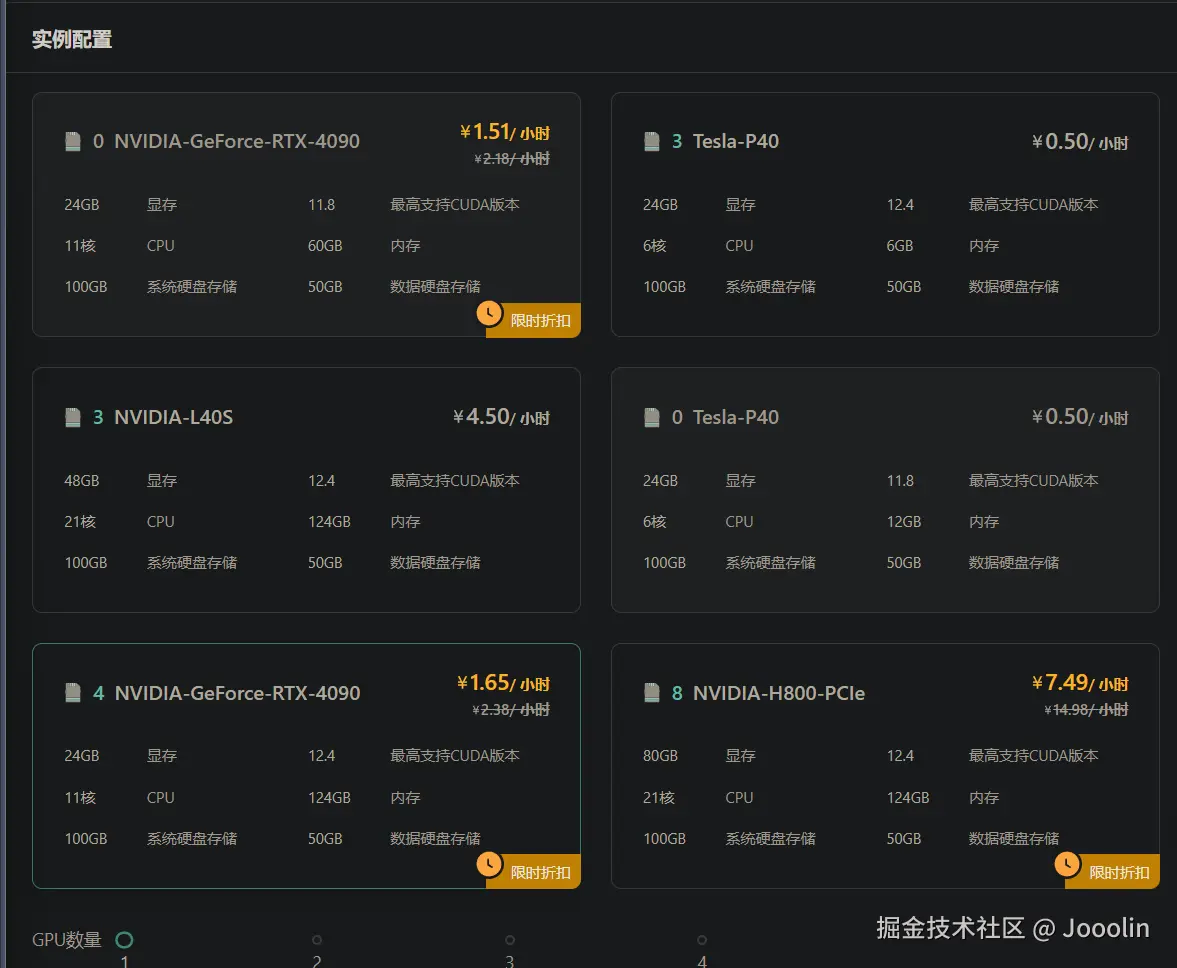Click the ¥1.65/小时 price
1177x968 pixels.
(503, 683)
